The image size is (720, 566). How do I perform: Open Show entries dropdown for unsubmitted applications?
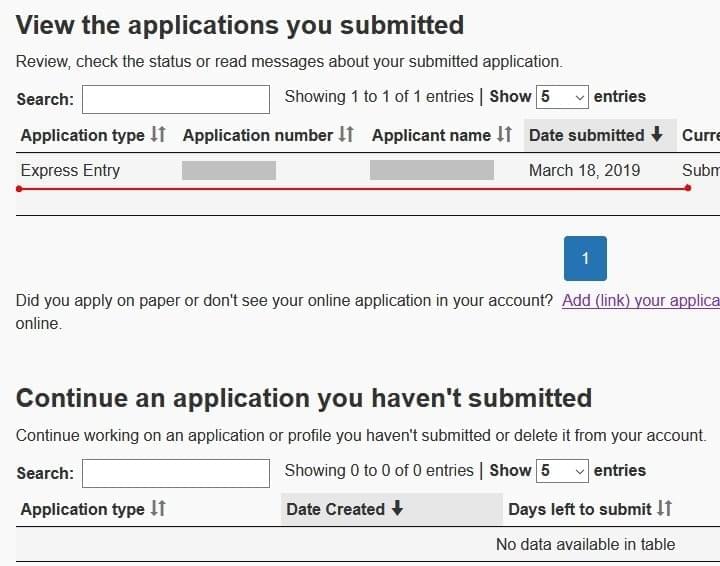[562, 471]
